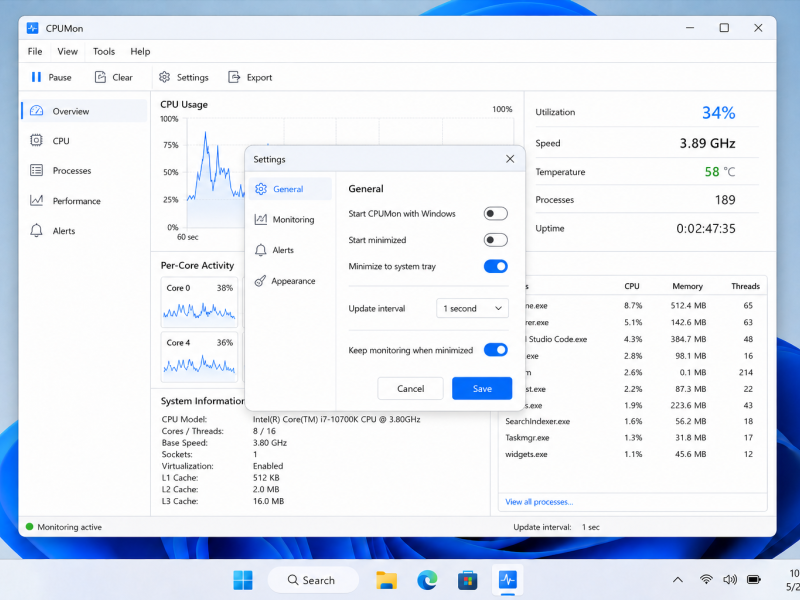Close the Settings dialog with X
The width and height of the screenshot is (800, 600).
pyautogui.click(x=510, y=159)
